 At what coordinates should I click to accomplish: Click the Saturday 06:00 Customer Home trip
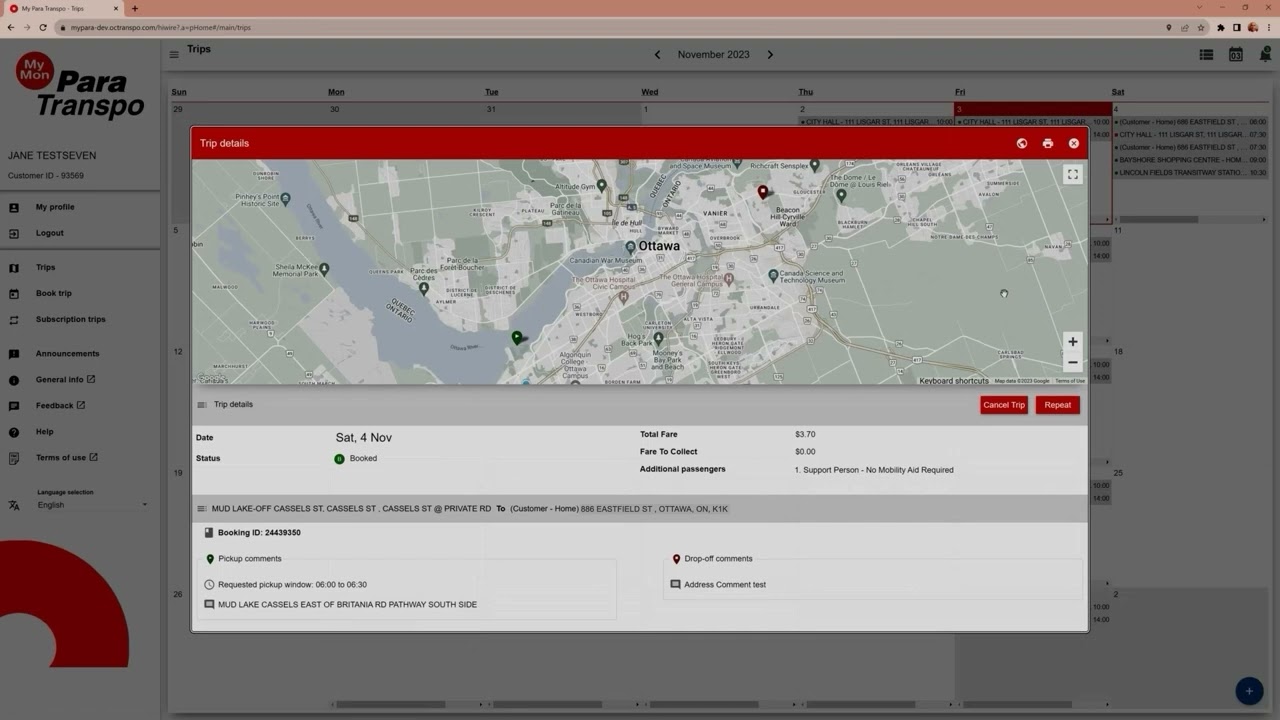[x=1191, y=122]
